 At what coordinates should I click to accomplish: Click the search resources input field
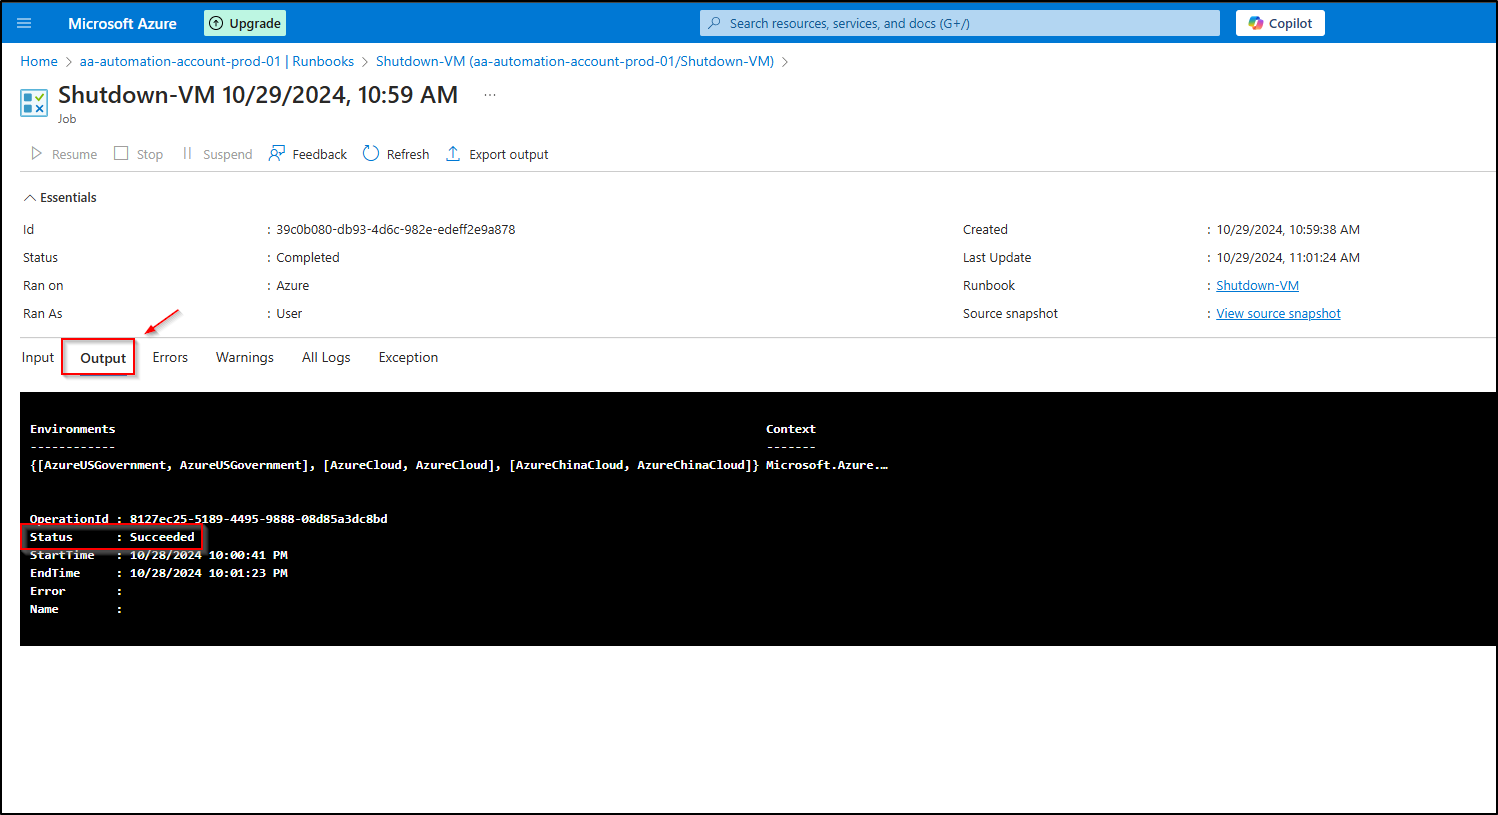[x=960, y=23]
